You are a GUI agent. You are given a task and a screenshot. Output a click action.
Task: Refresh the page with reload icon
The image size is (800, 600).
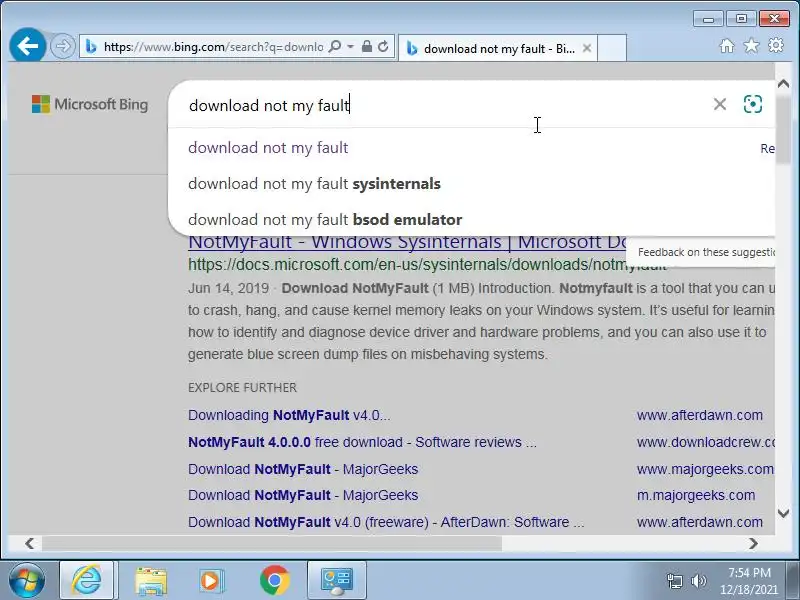pos(383,47)
